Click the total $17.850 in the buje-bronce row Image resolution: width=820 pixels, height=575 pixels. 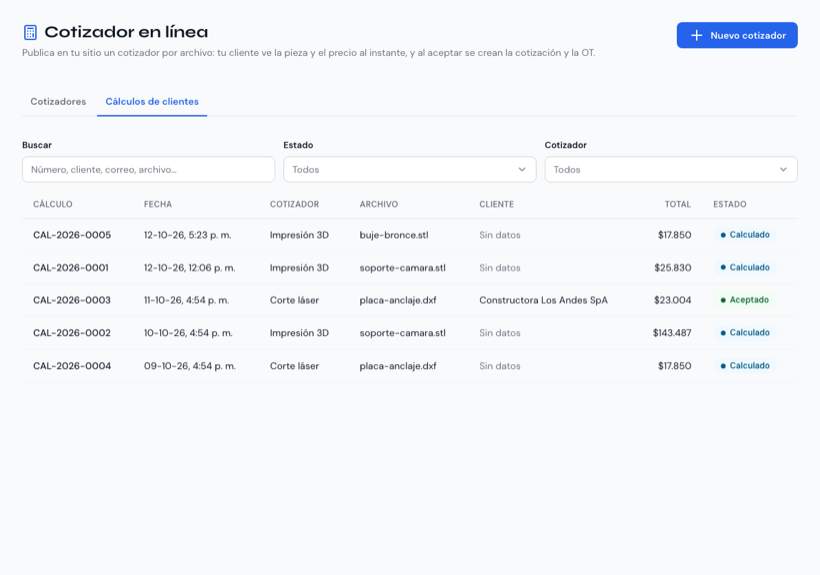[x=674, y=235]
